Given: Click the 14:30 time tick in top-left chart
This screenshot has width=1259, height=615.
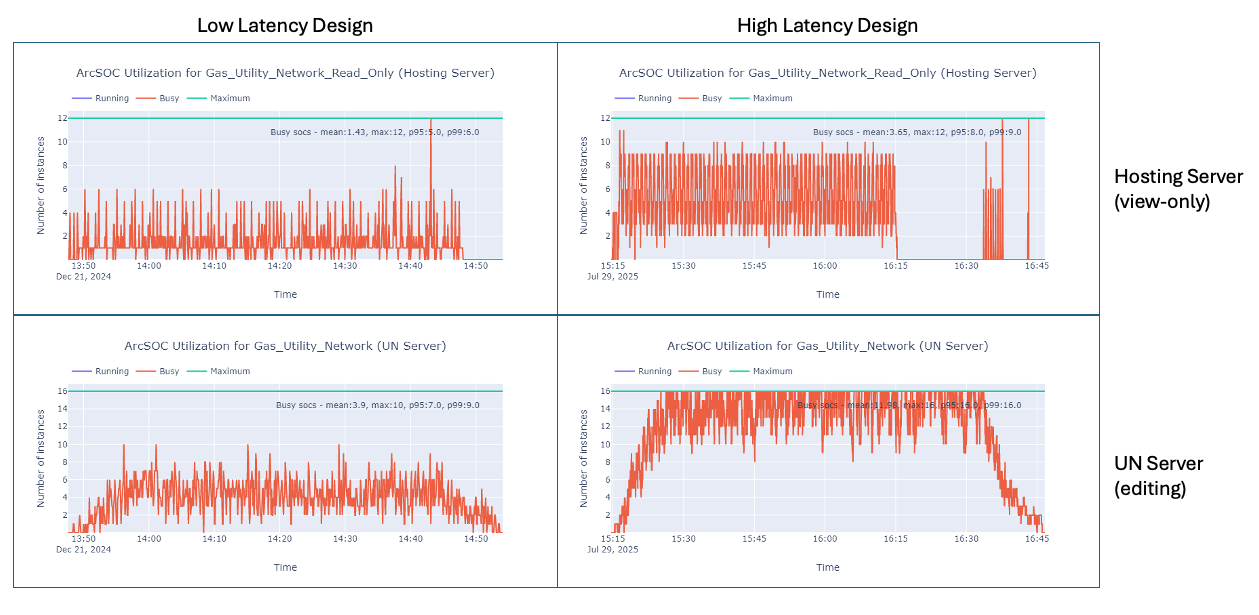Looking at the screenshot, I should 345,266.
